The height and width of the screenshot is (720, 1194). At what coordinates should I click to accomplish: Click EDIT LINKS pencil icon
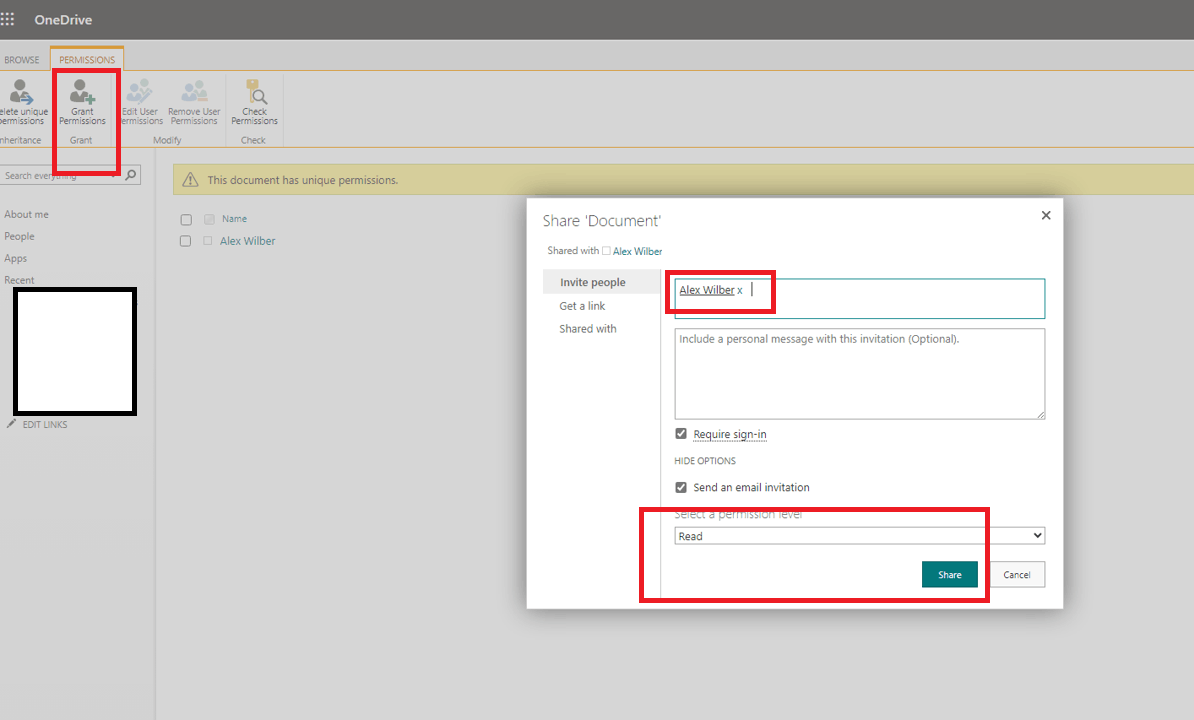tap(11, 424)
